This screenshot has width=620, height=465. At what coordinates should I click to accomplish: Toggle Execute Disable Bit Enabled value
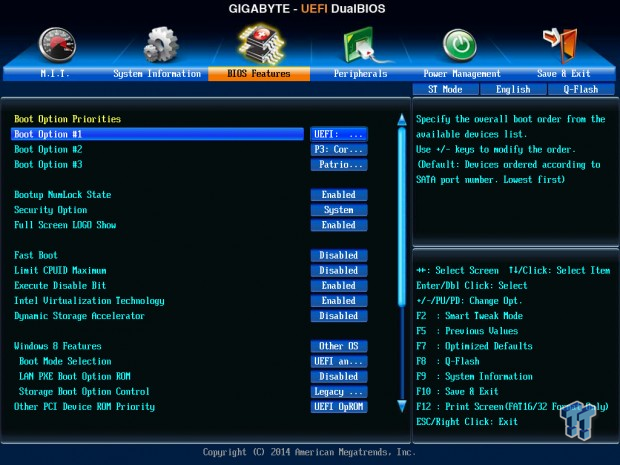click(339, 285)
